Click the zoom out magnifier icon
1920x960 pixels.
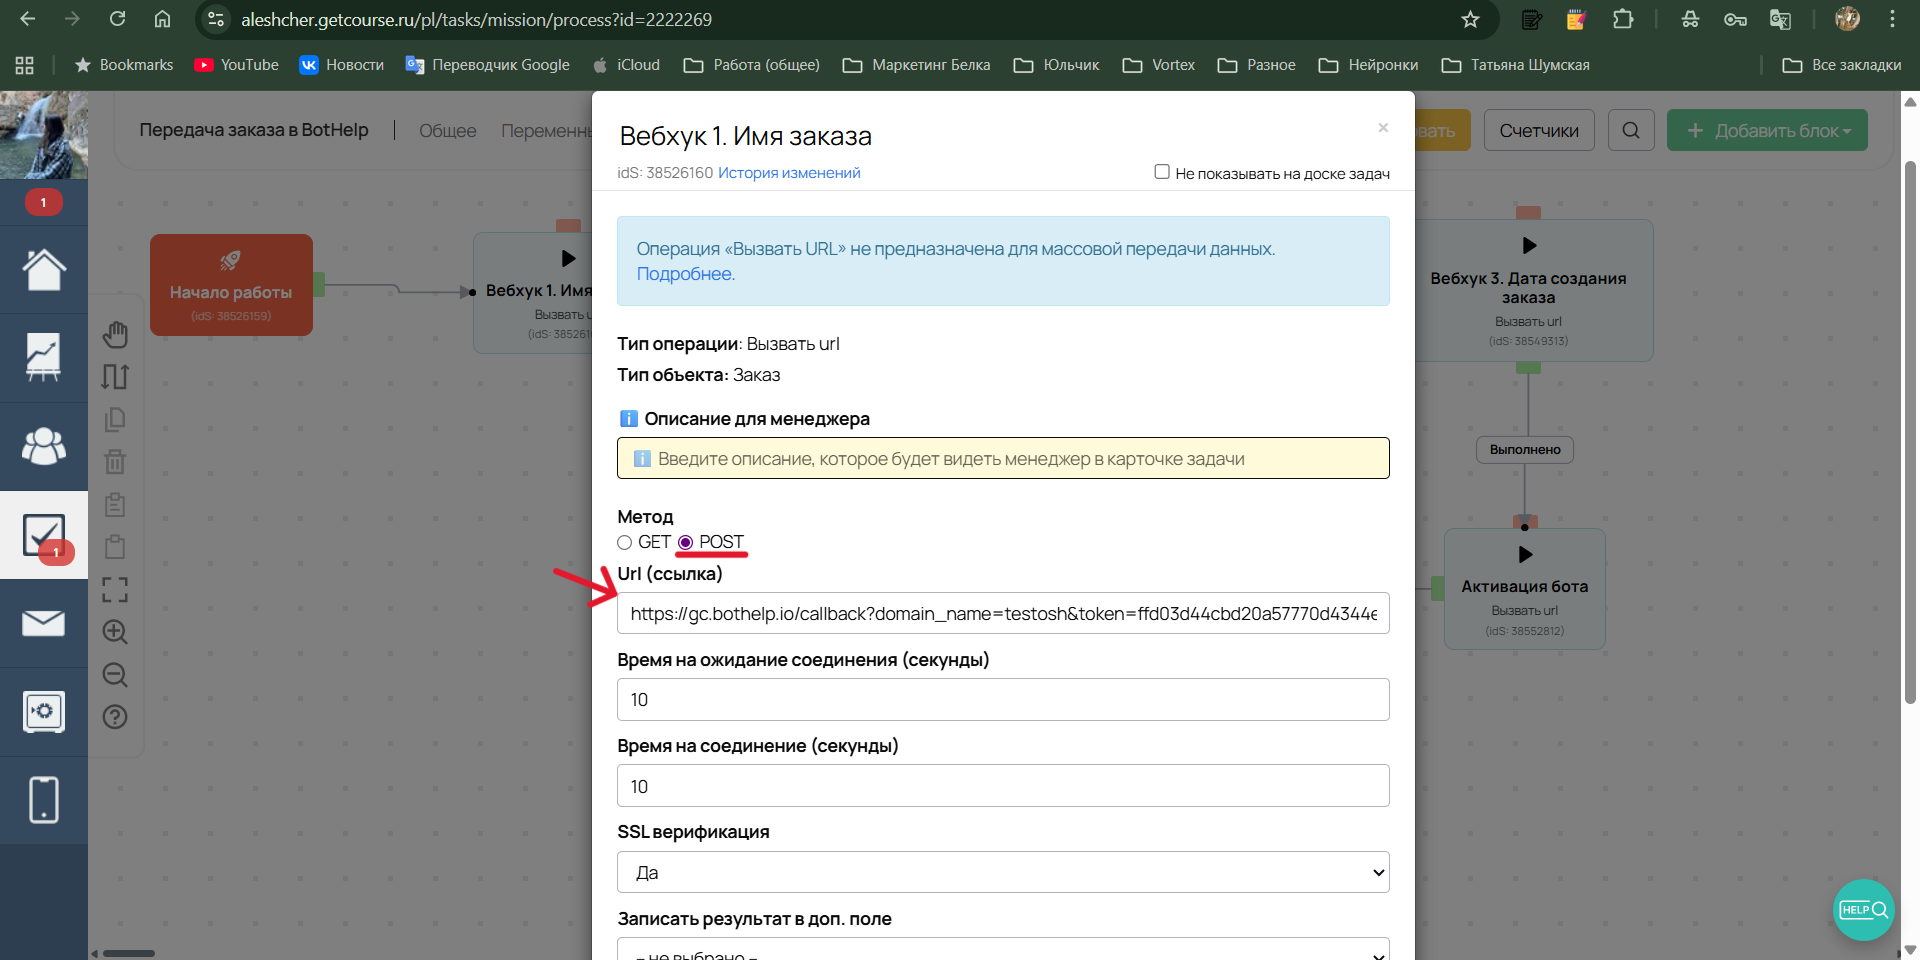coord(115,675)
